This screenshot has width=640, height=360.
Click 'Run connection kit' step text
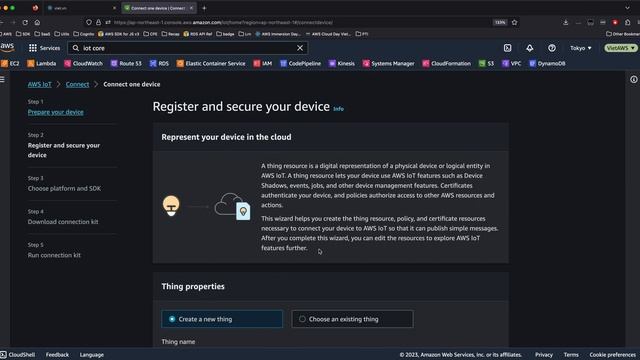(54, 256)
